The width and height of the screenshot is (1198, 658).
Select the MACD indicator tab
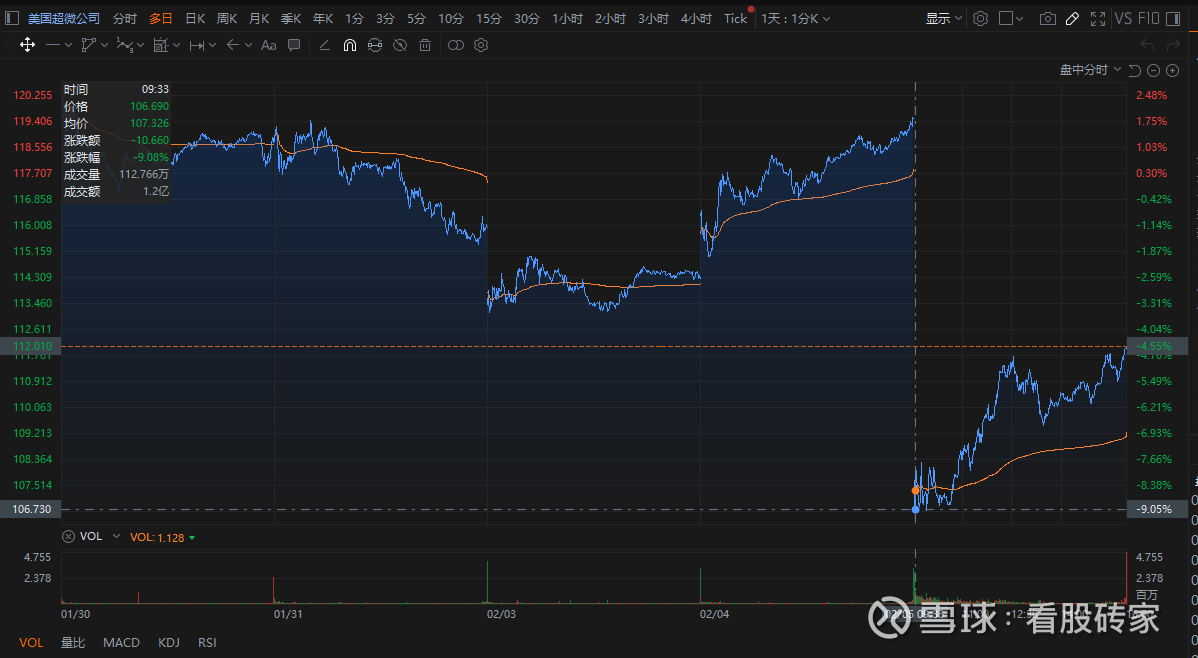click(121, 643)
